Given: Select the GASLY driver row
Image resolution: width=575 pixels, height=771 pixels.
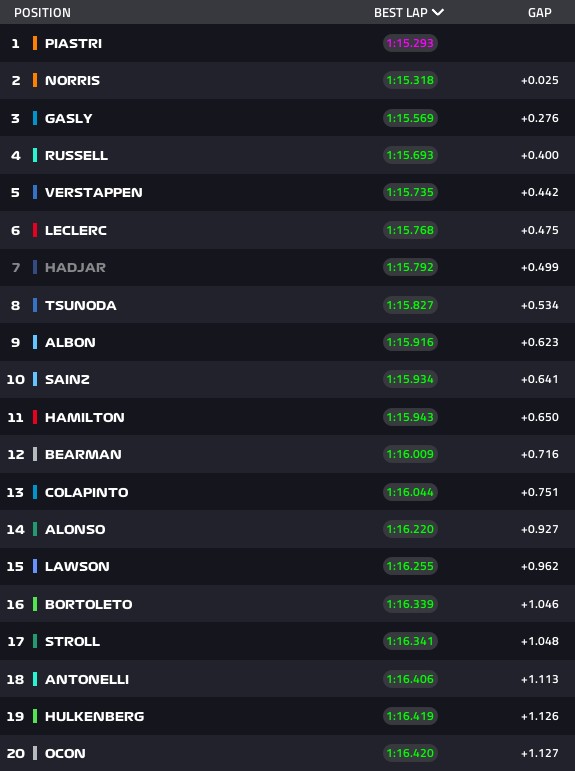Looking at the screenshot, I should point(287,118).
